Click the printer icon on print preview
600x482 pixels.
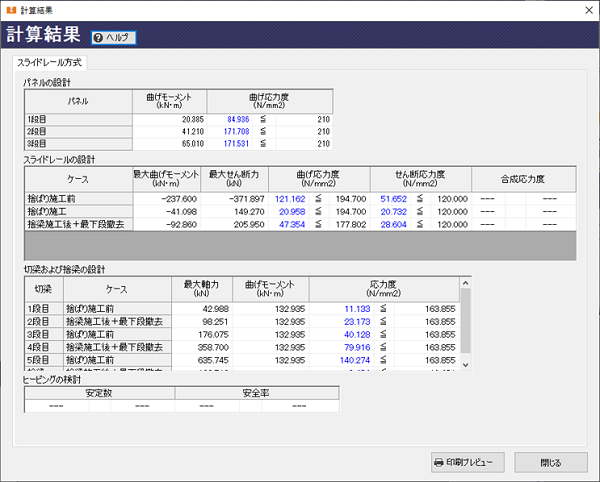pos(439,462)
